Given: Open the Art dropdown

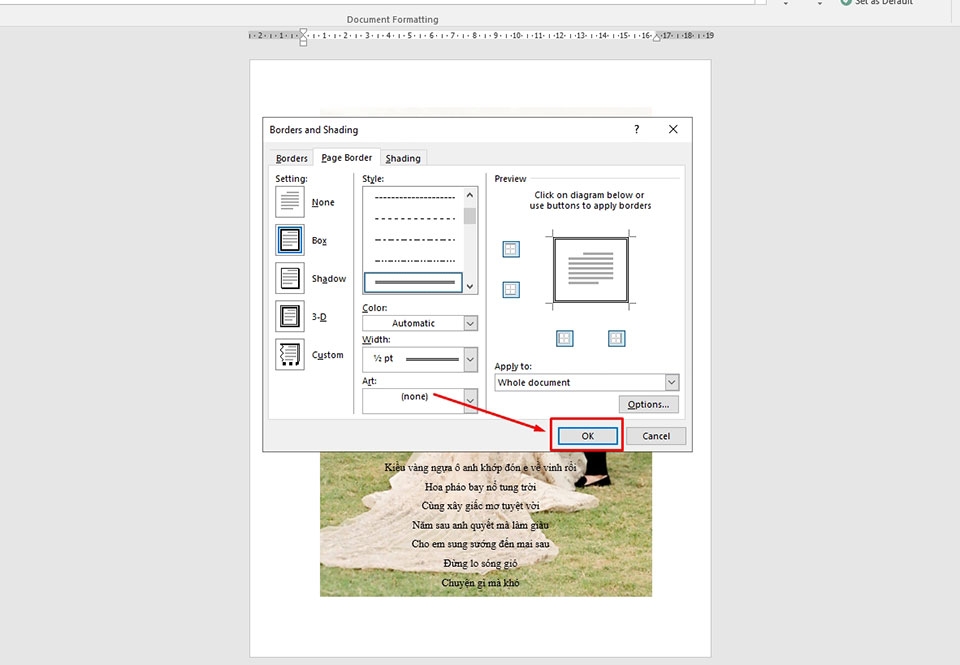Looking at the screenshot, I should (470, 399).
